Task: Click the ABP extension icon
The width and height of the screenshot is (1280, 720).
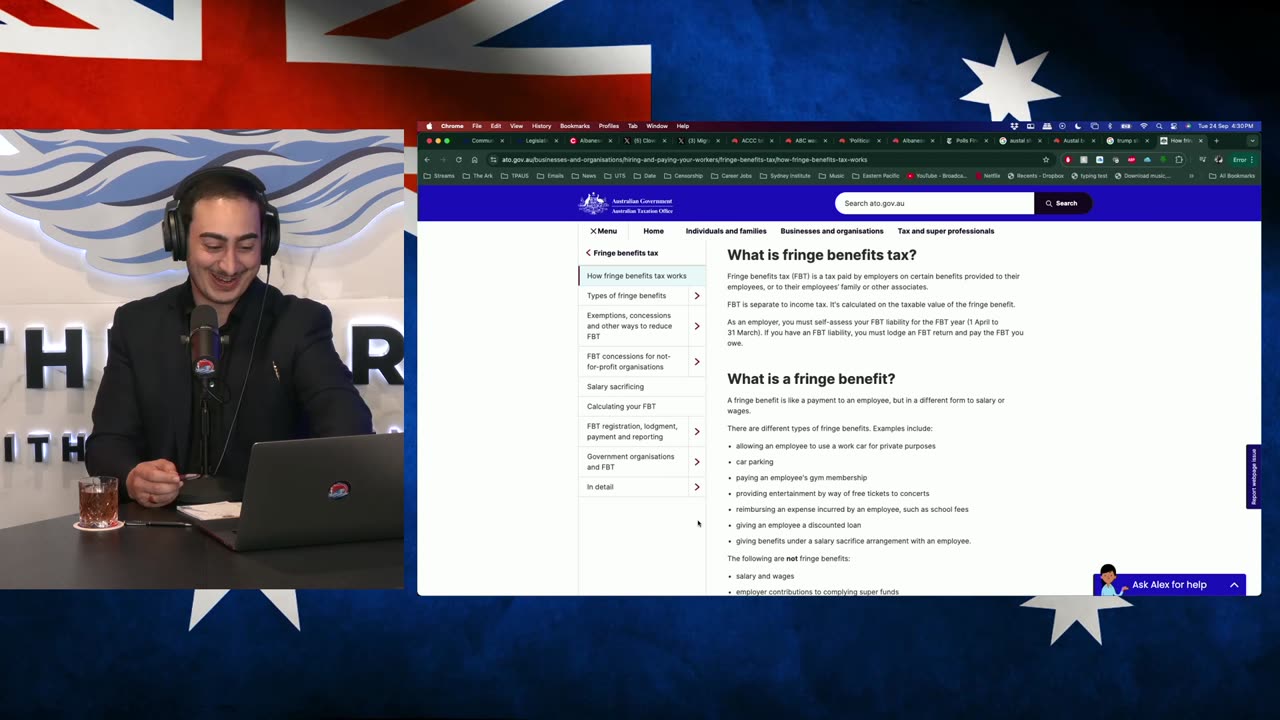Action: click(1132, 160)
